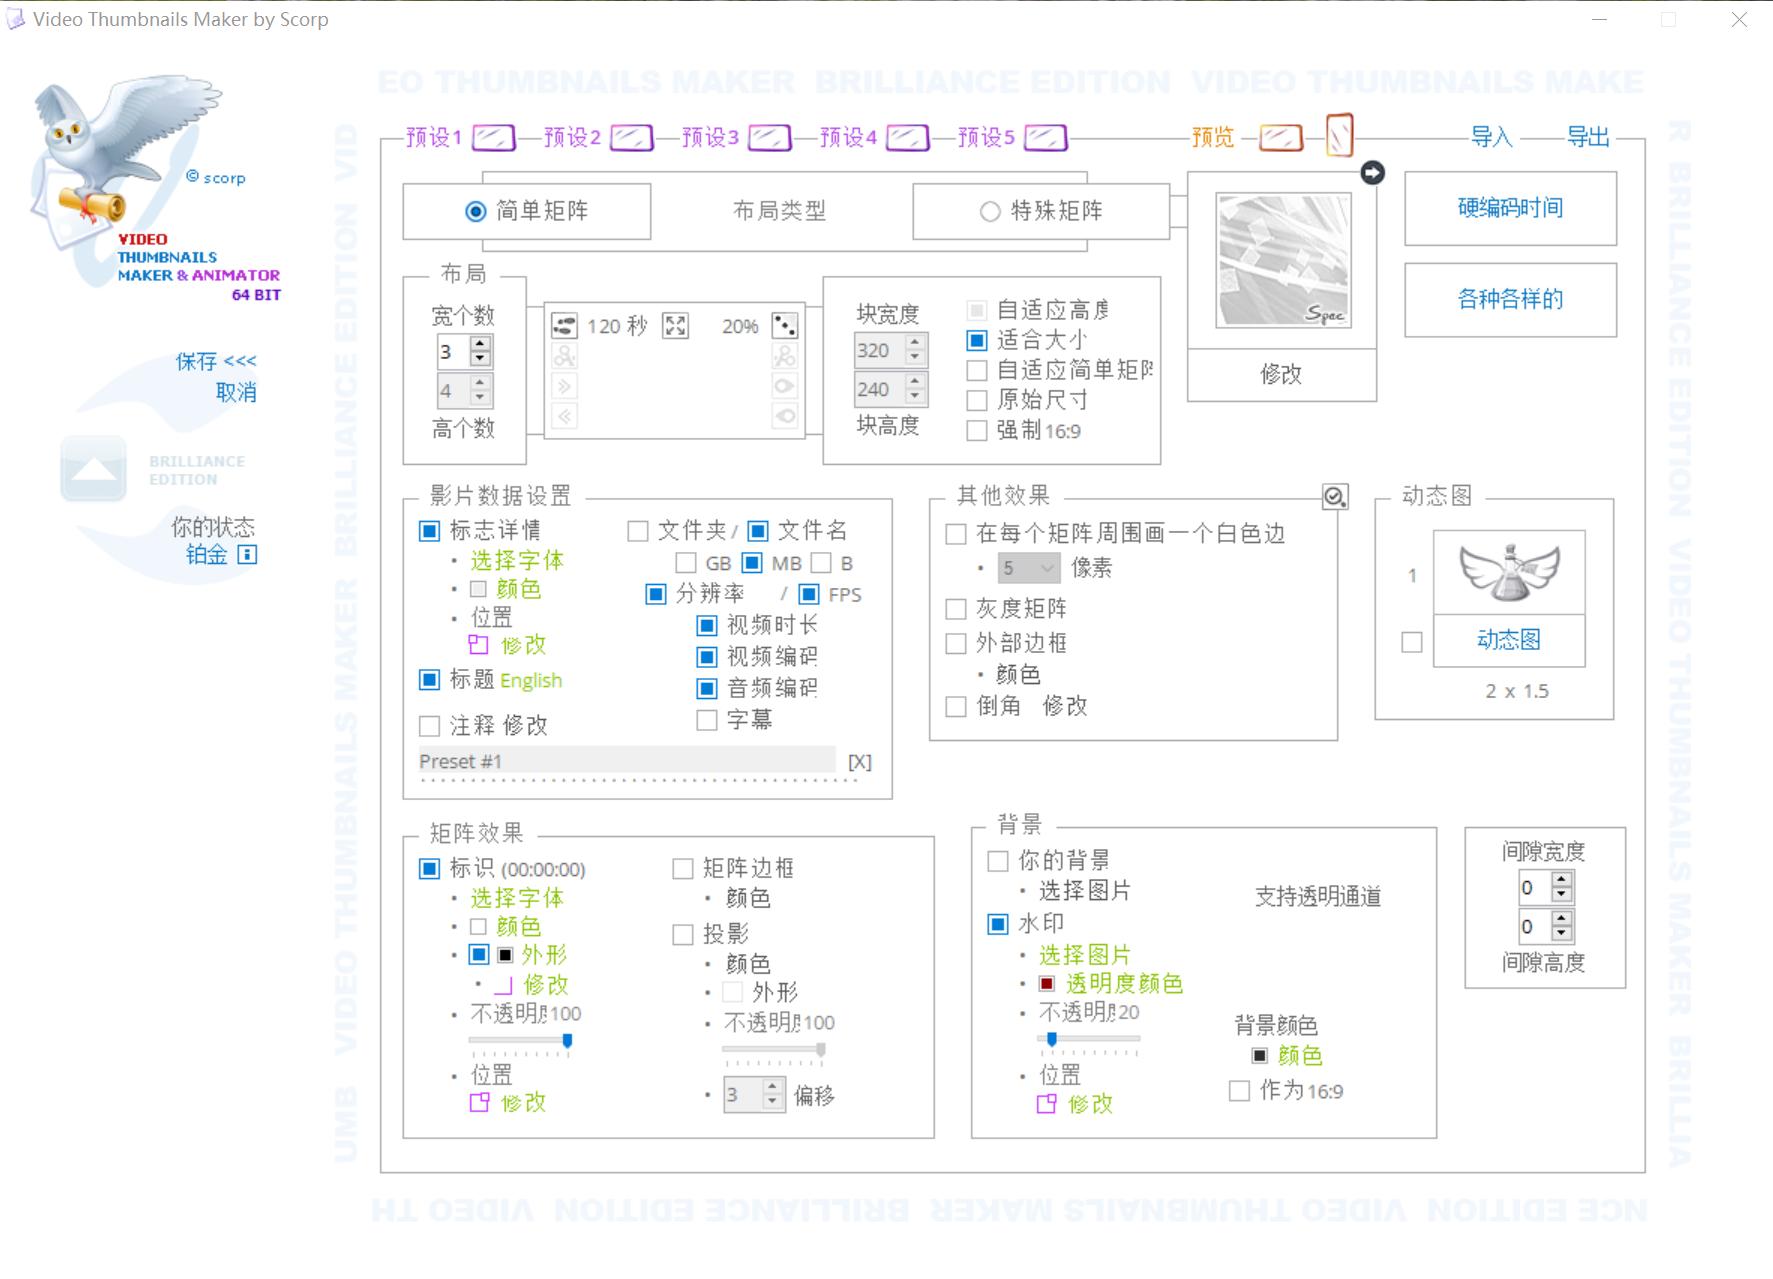The image size is (1773, 1279).
Task: Click 导出 export at the top right
Action: point(1587,137)
